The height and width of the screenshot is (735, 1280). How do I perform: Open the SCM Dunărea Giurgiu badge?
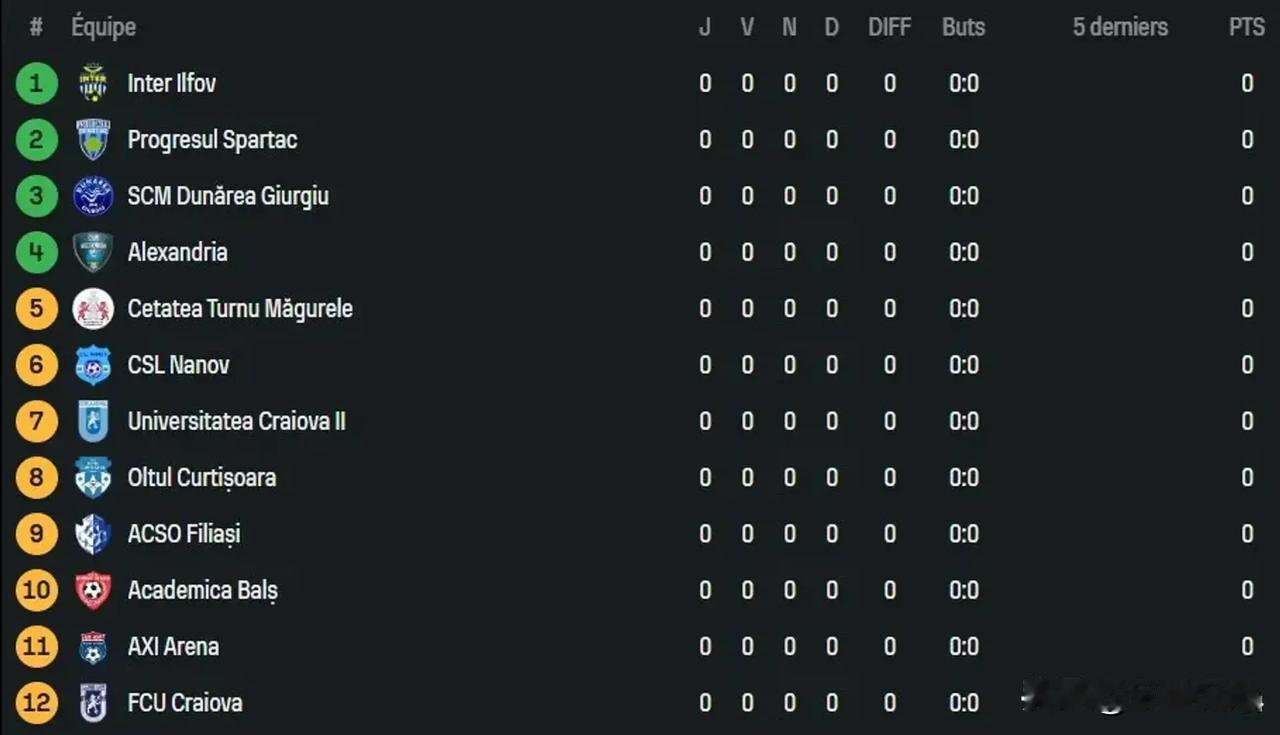[93, 196]
